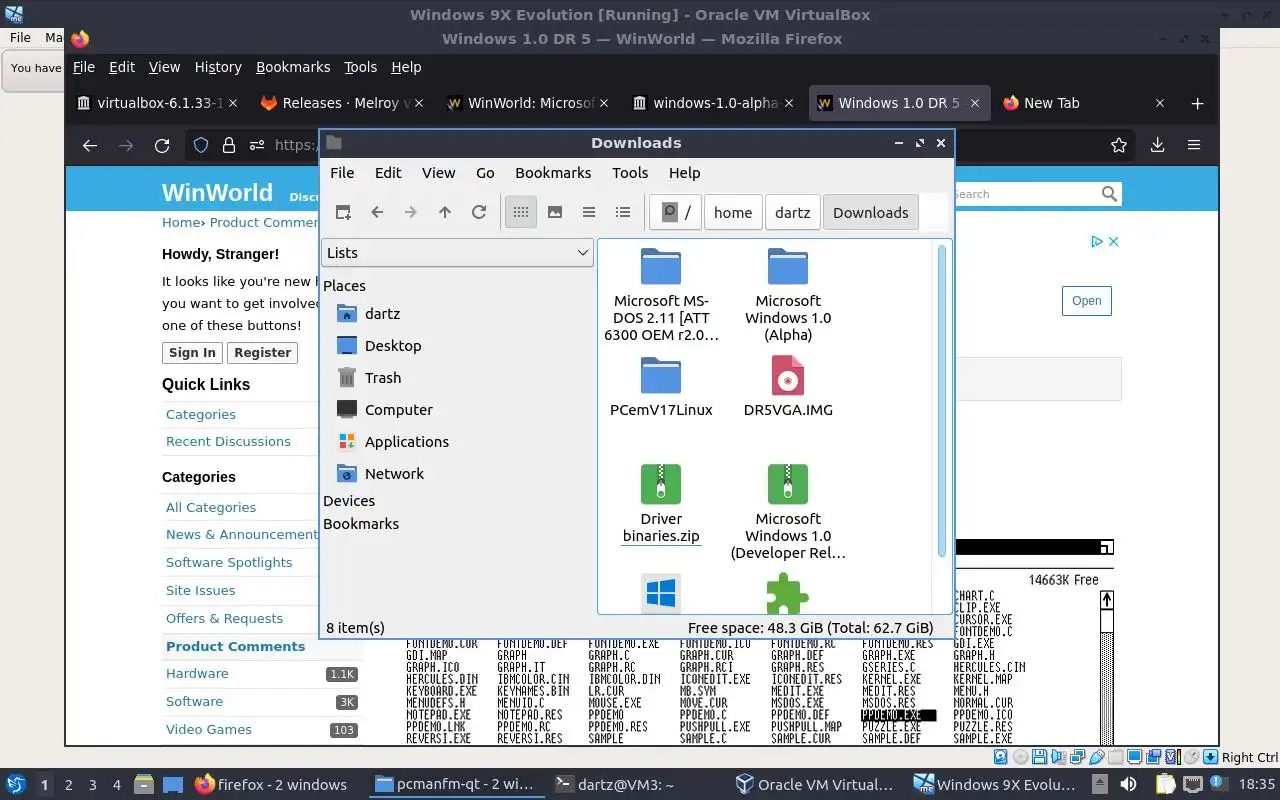
Task: Switch file manager to thumbnail view
Action: (x=555, y=212)
